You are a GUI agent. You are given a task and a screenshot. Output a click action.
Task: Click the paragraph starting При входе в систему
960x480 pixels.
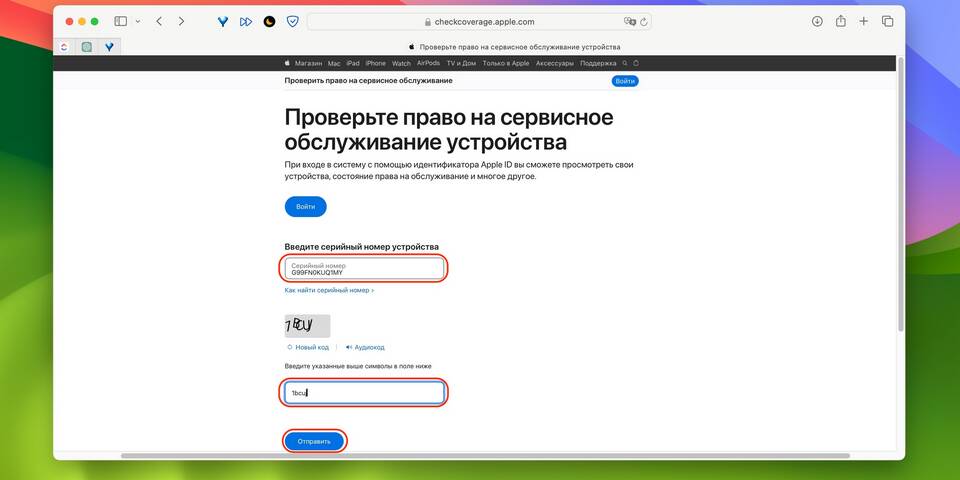point(459,171)
